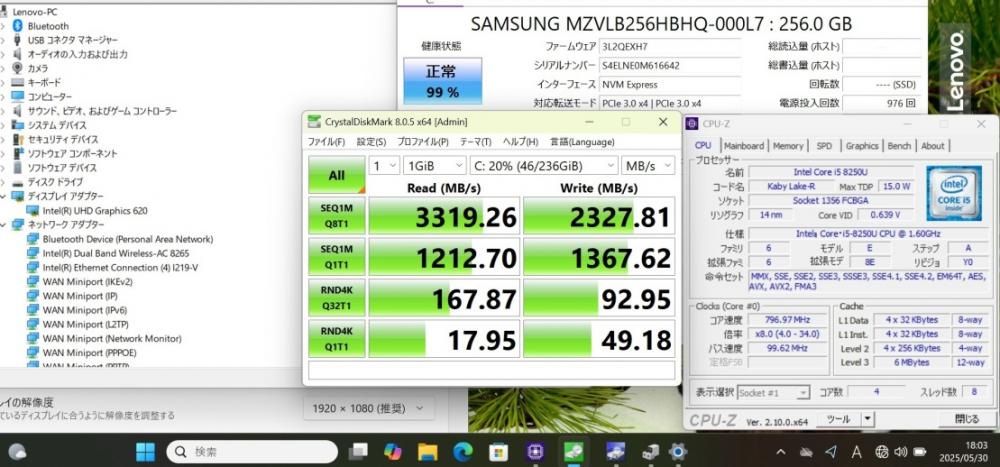Click the 正常 99% health status button
Screen dimensions: 1000x467
(443, 81)
